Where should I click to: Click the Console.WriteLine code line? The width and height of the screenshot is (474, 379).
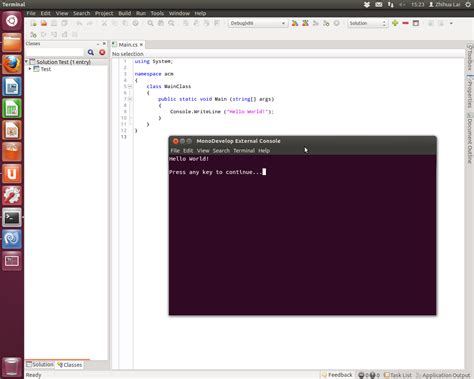[222, 112]
